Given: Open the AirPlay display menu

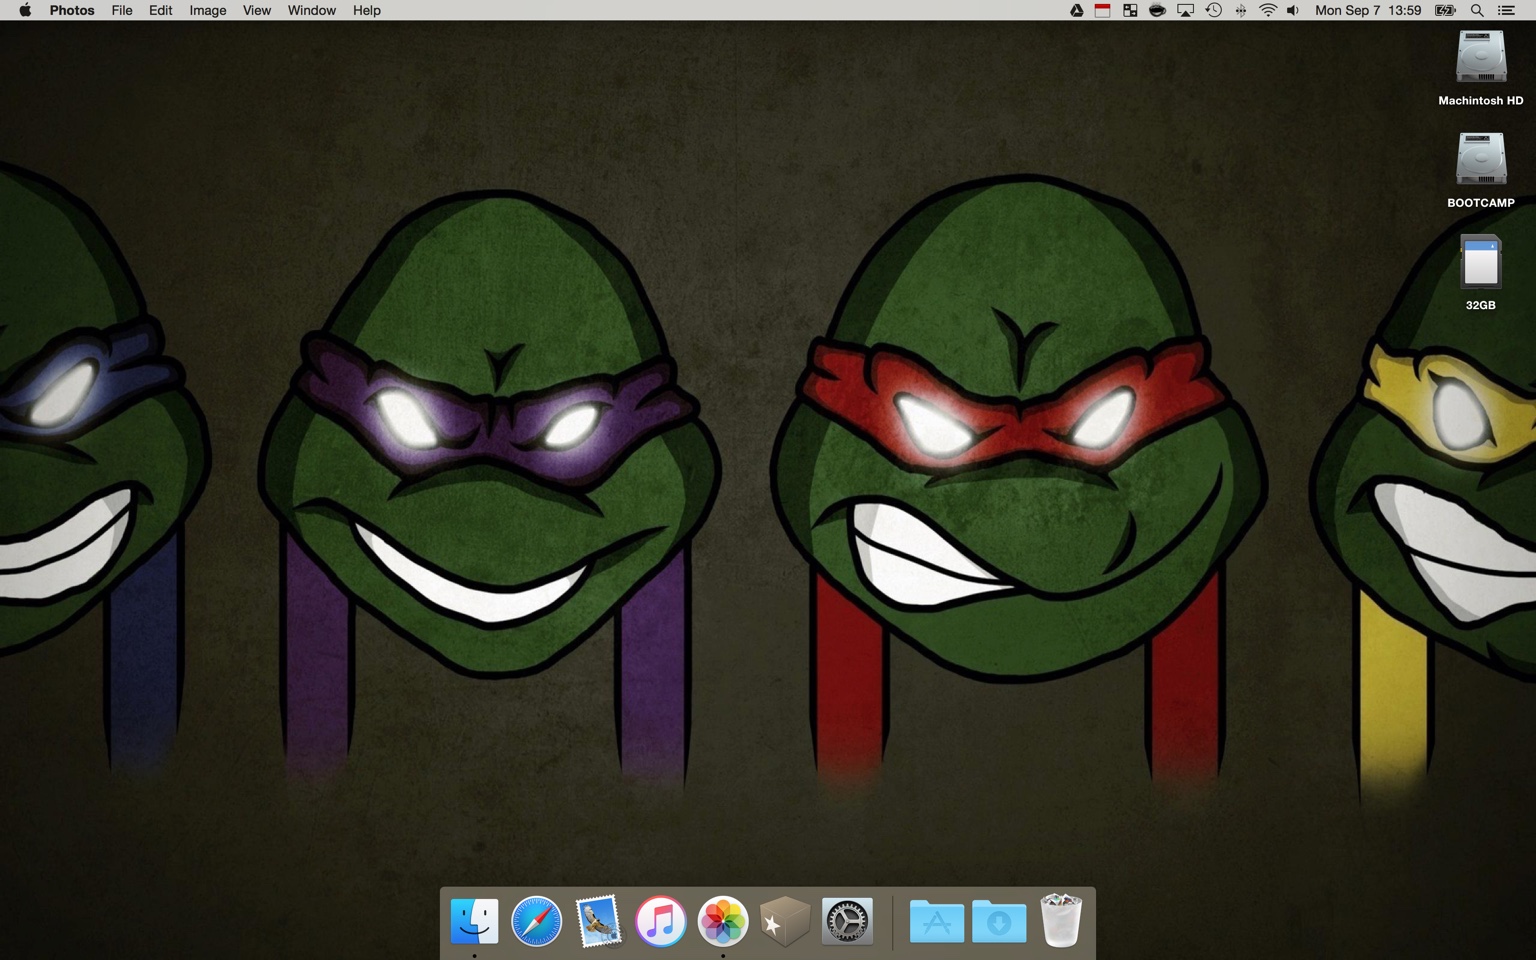Looking at the screenshot, I should [x=1185, y=10].
